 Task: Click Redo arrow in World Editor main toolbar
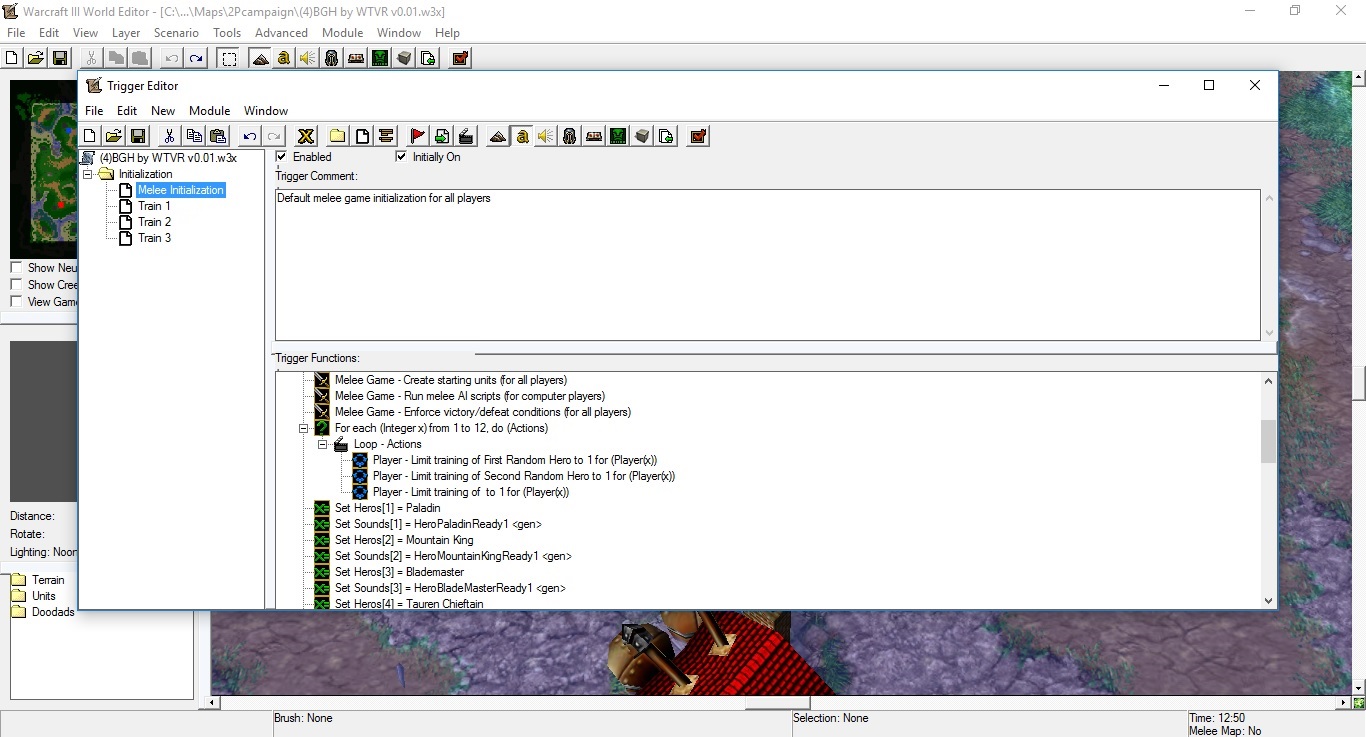click(x=196, y=58)
